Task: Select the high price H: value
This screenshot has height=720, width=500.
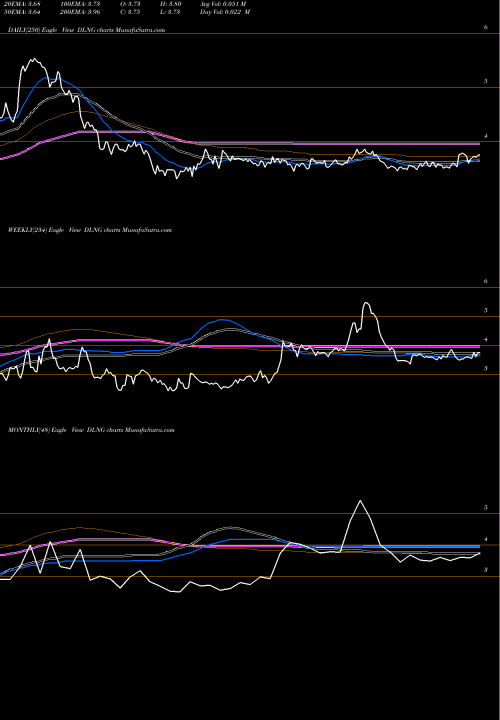Action: (172, 4)
